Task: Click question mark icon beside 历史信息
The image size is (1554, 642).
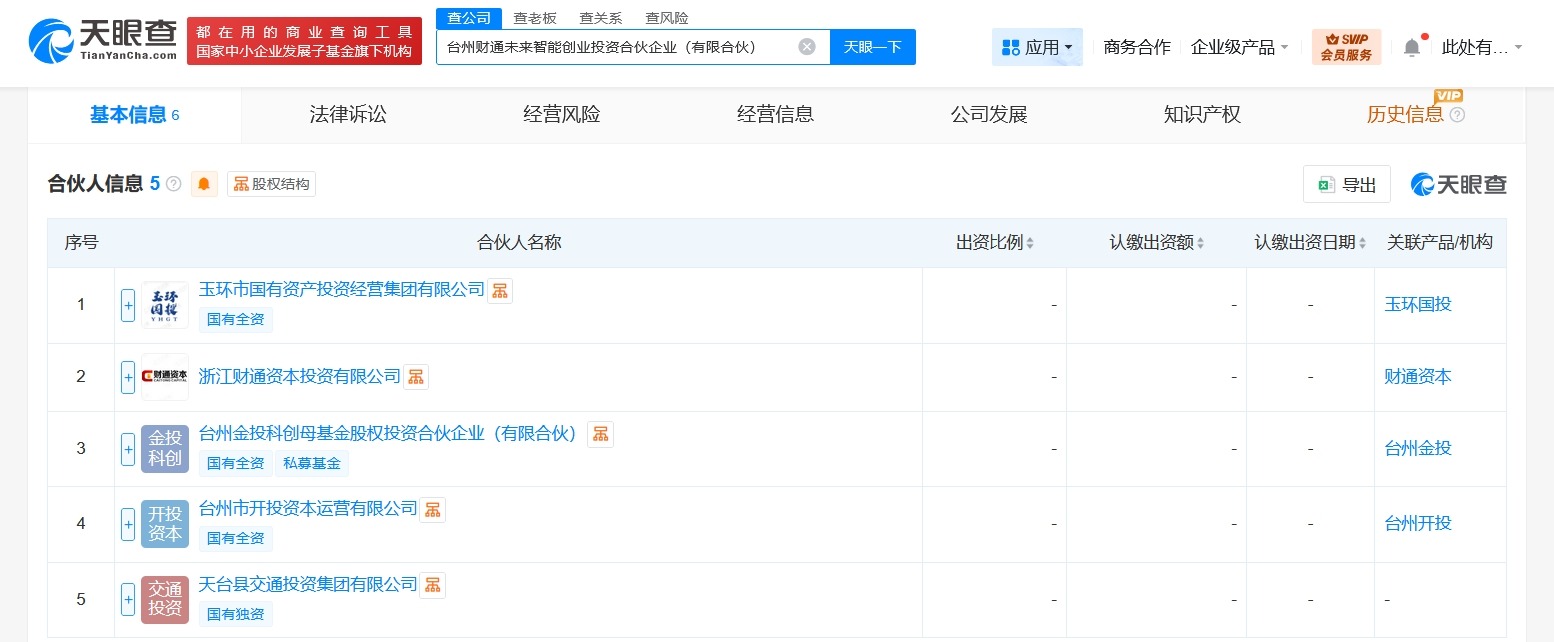Action: coord(1457,115)
